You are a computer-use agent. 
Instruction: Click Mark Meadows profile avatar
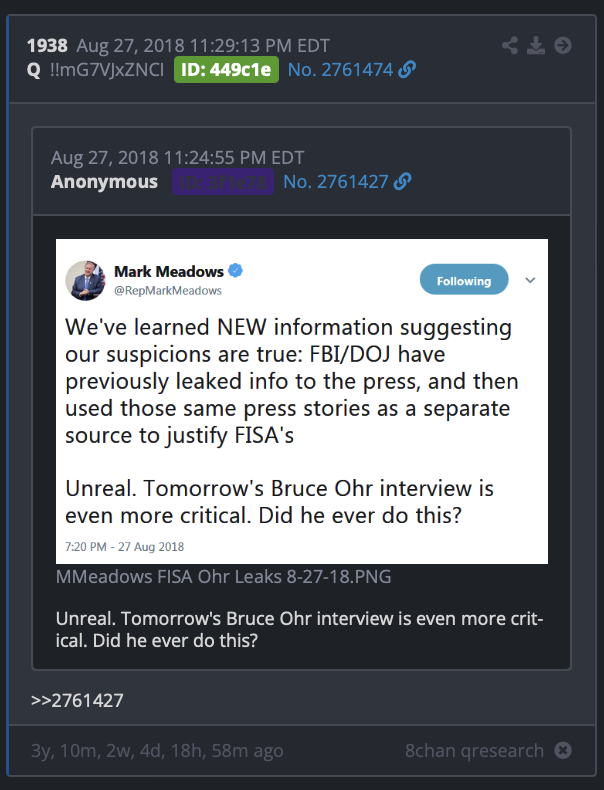pyautogui.click(x=86, y=280)
